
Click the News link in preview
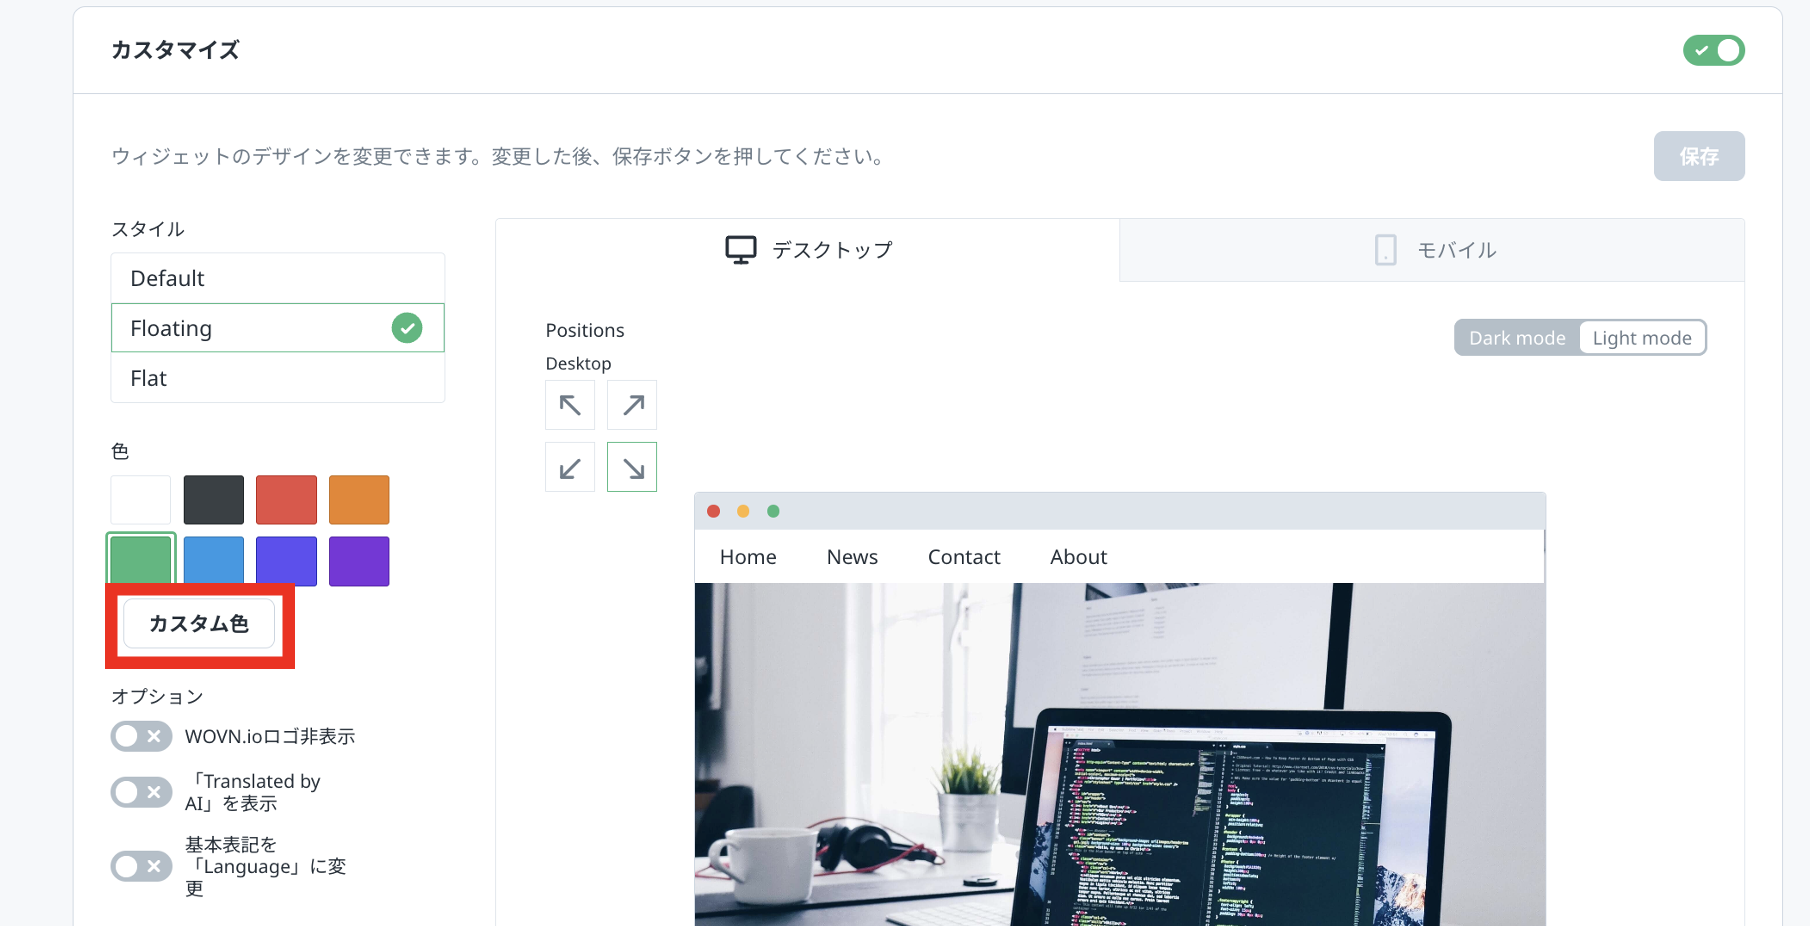coord(852,557)
